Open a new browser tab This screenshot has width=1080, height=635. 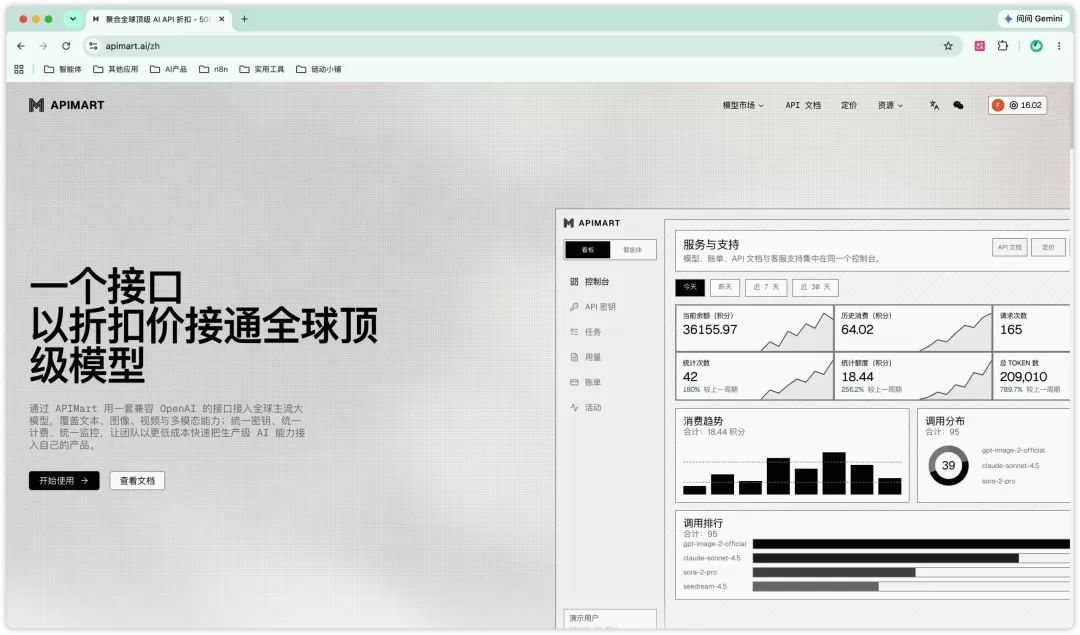pyautogui.click(x=244, y=19)
